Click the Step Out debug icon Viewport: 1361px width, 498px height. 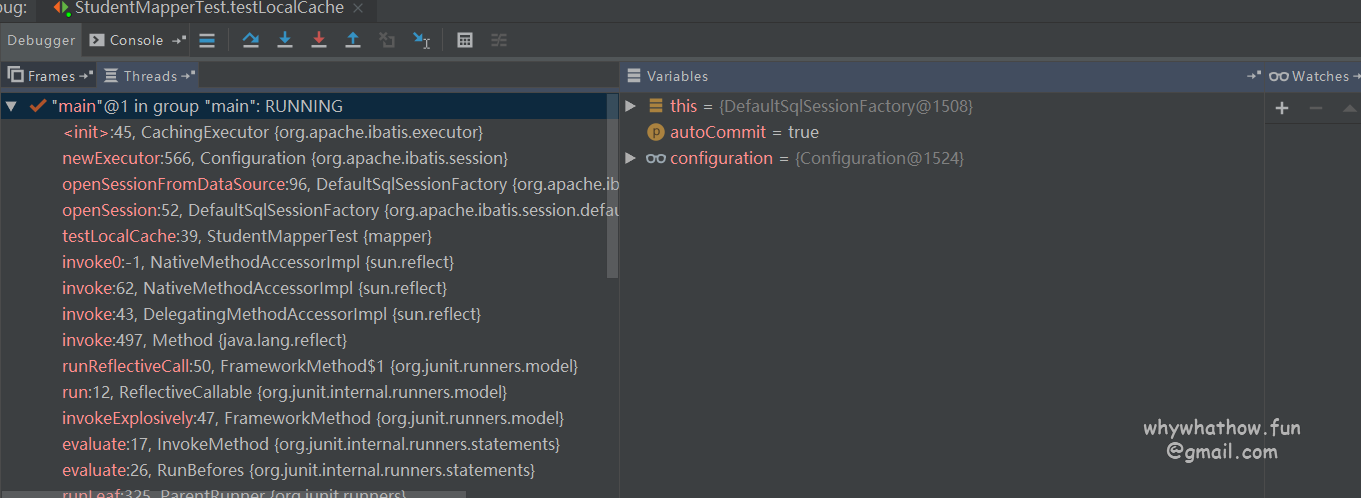353,40
